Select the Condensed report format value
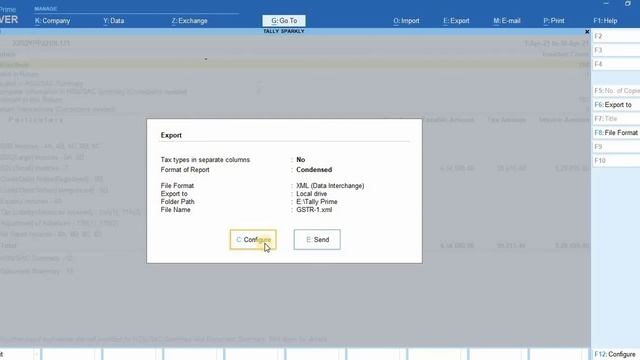 (314, 170)
